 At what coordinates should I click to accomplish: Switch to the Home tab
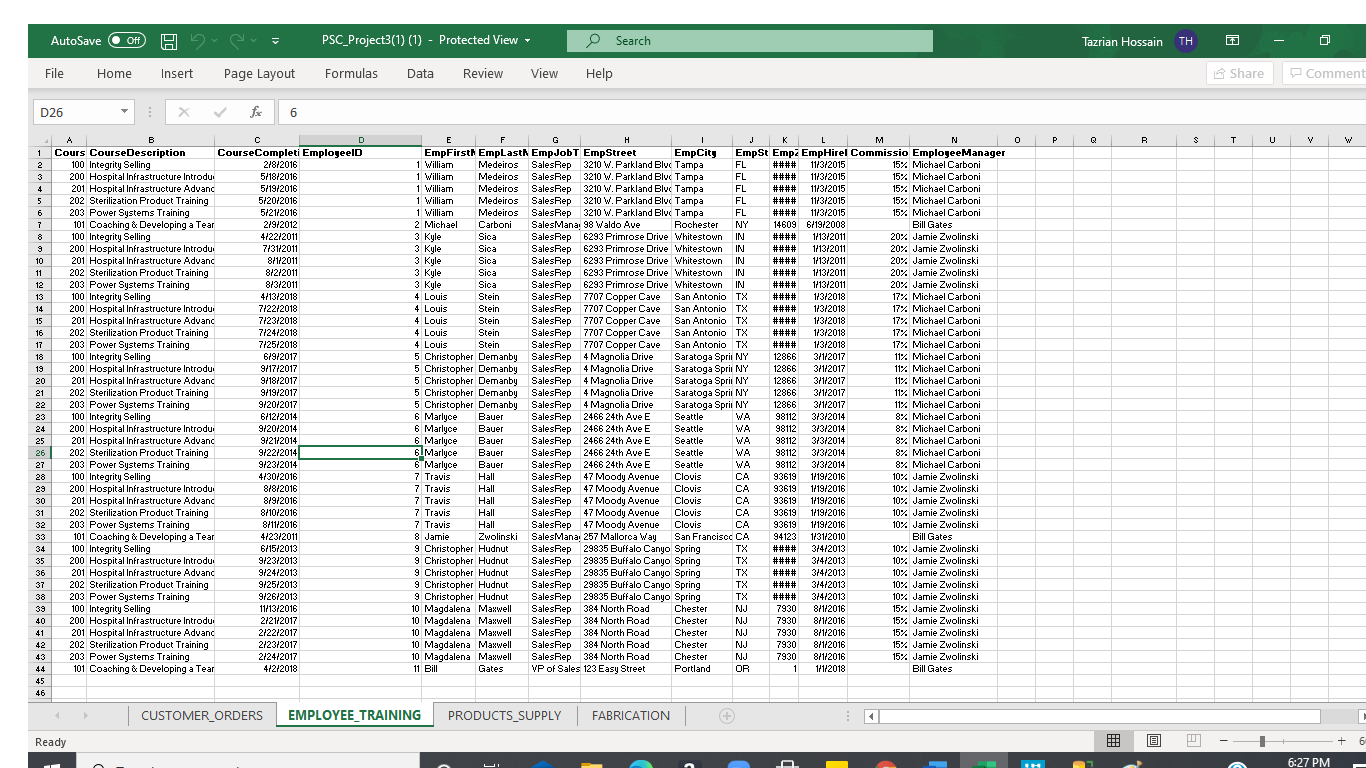coord(114,73)
